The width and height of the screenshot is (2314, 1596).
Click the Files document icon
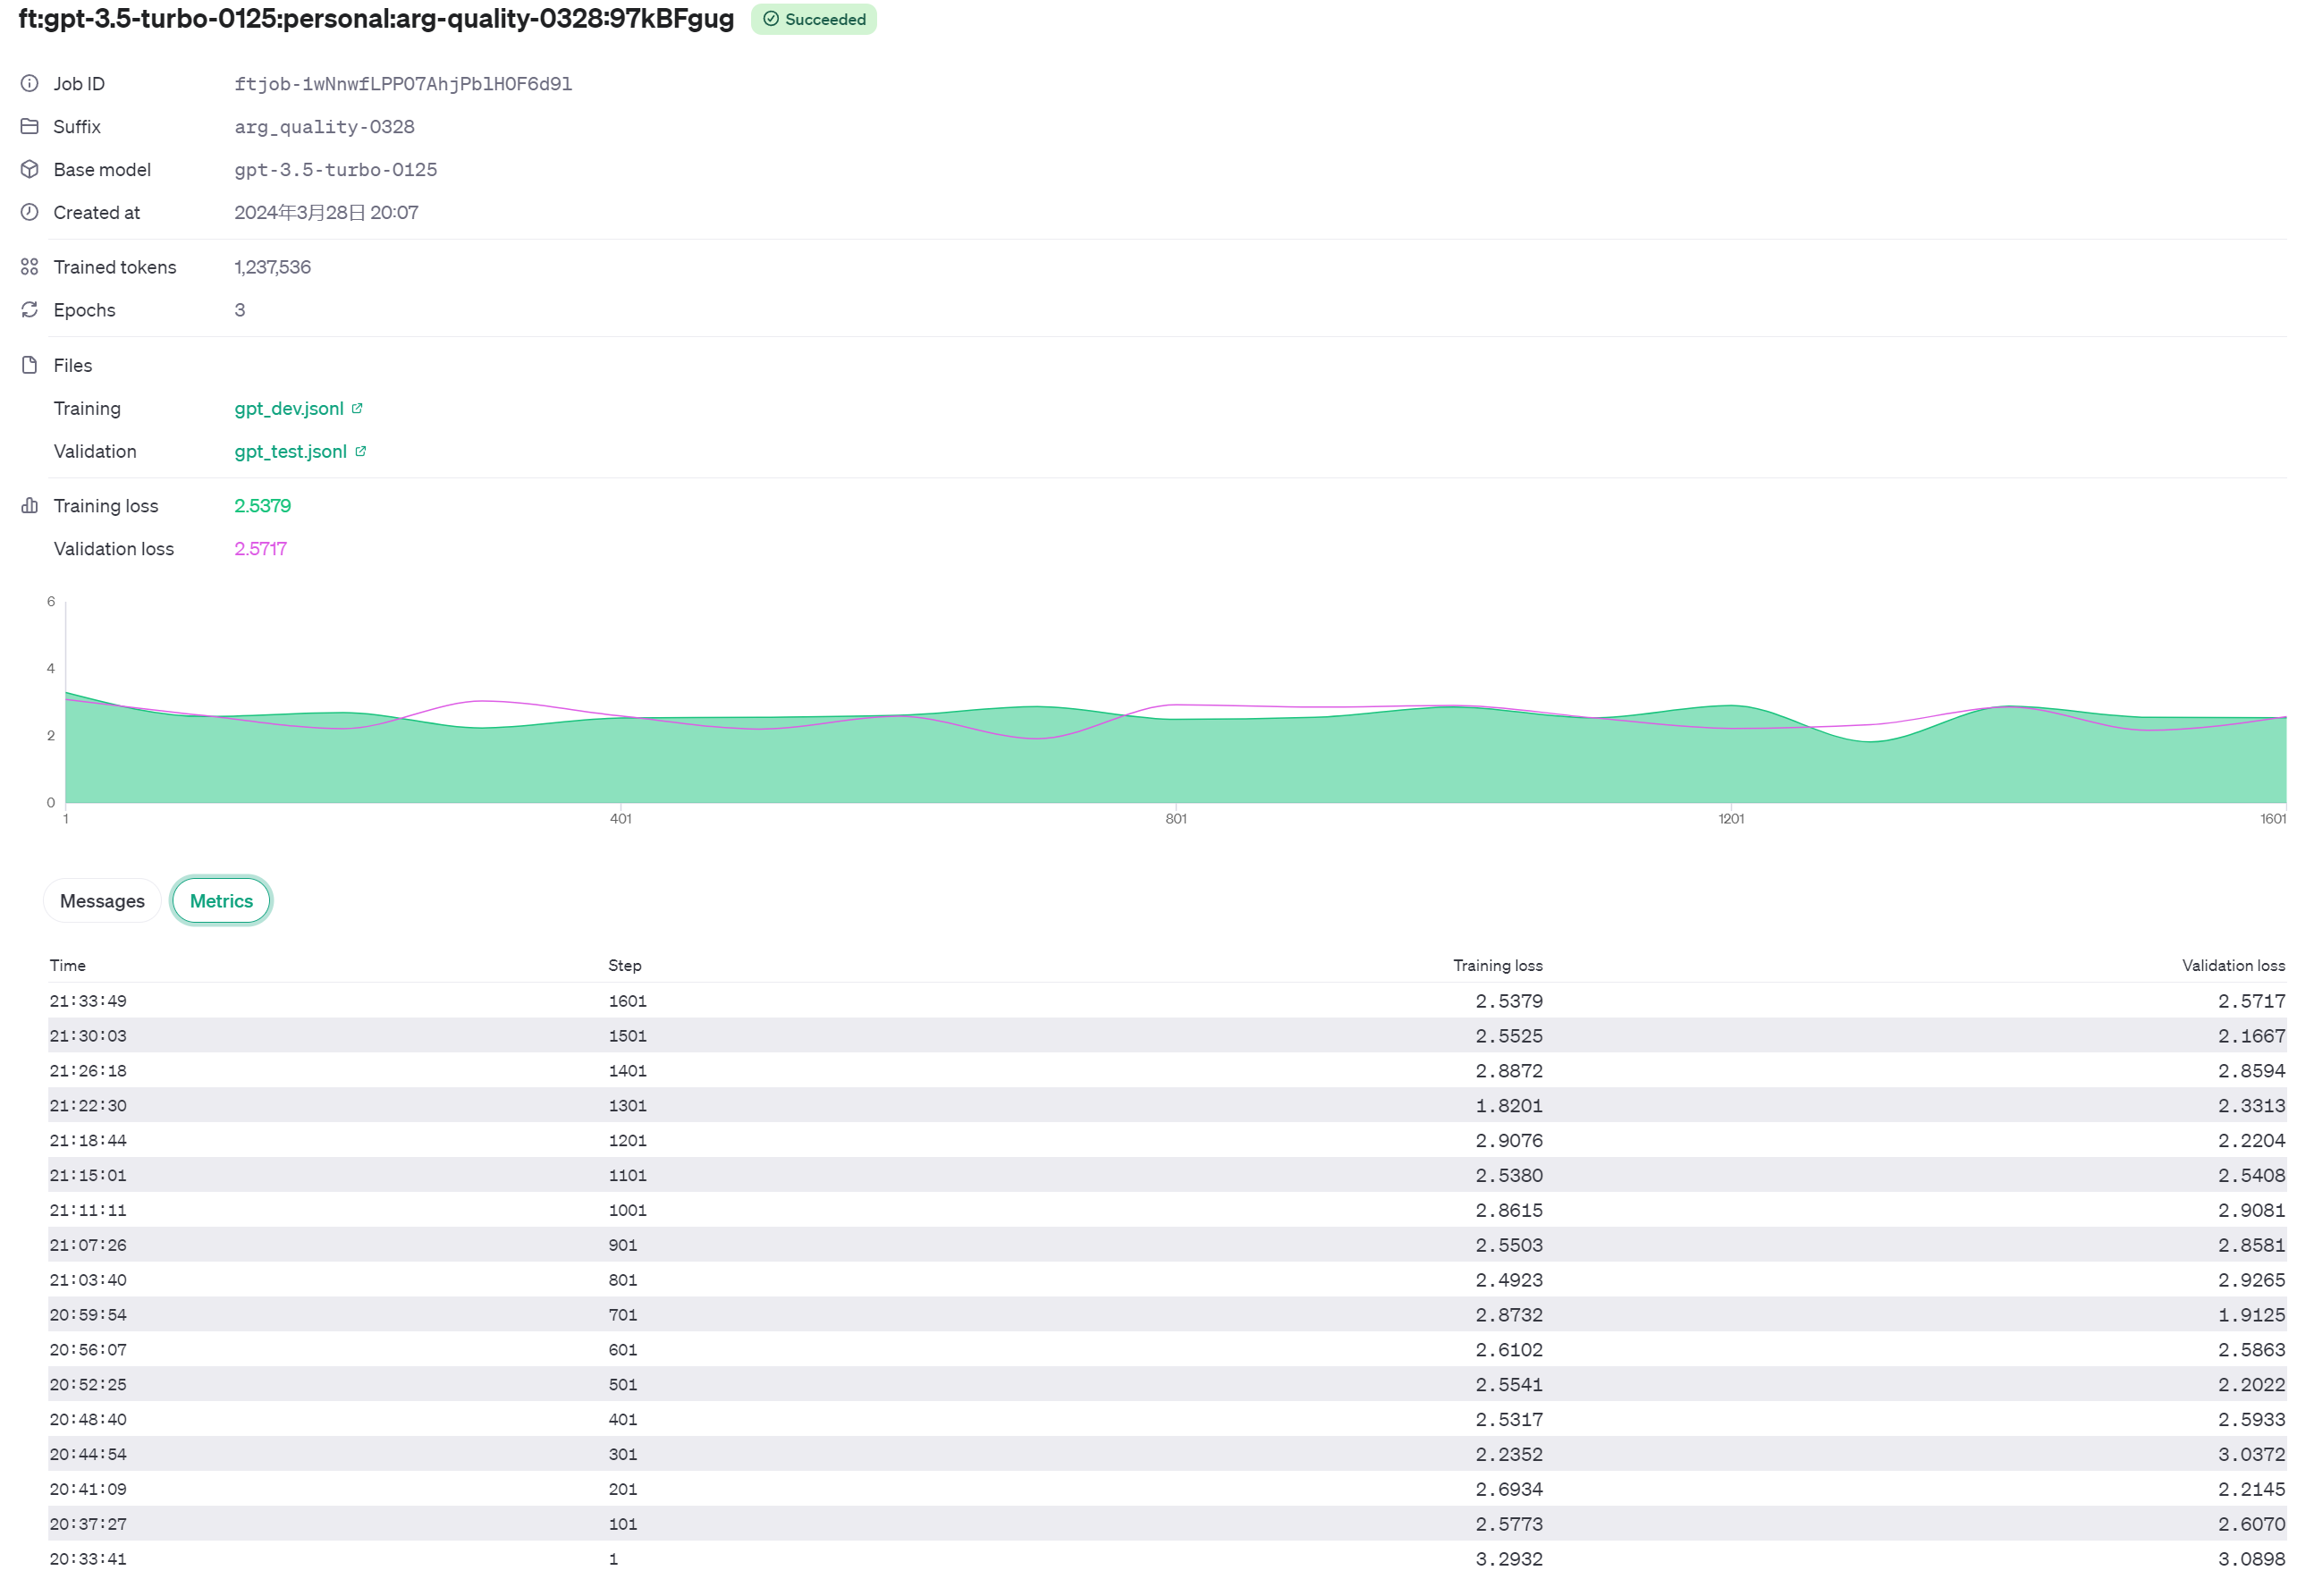[x=29, y=365]
